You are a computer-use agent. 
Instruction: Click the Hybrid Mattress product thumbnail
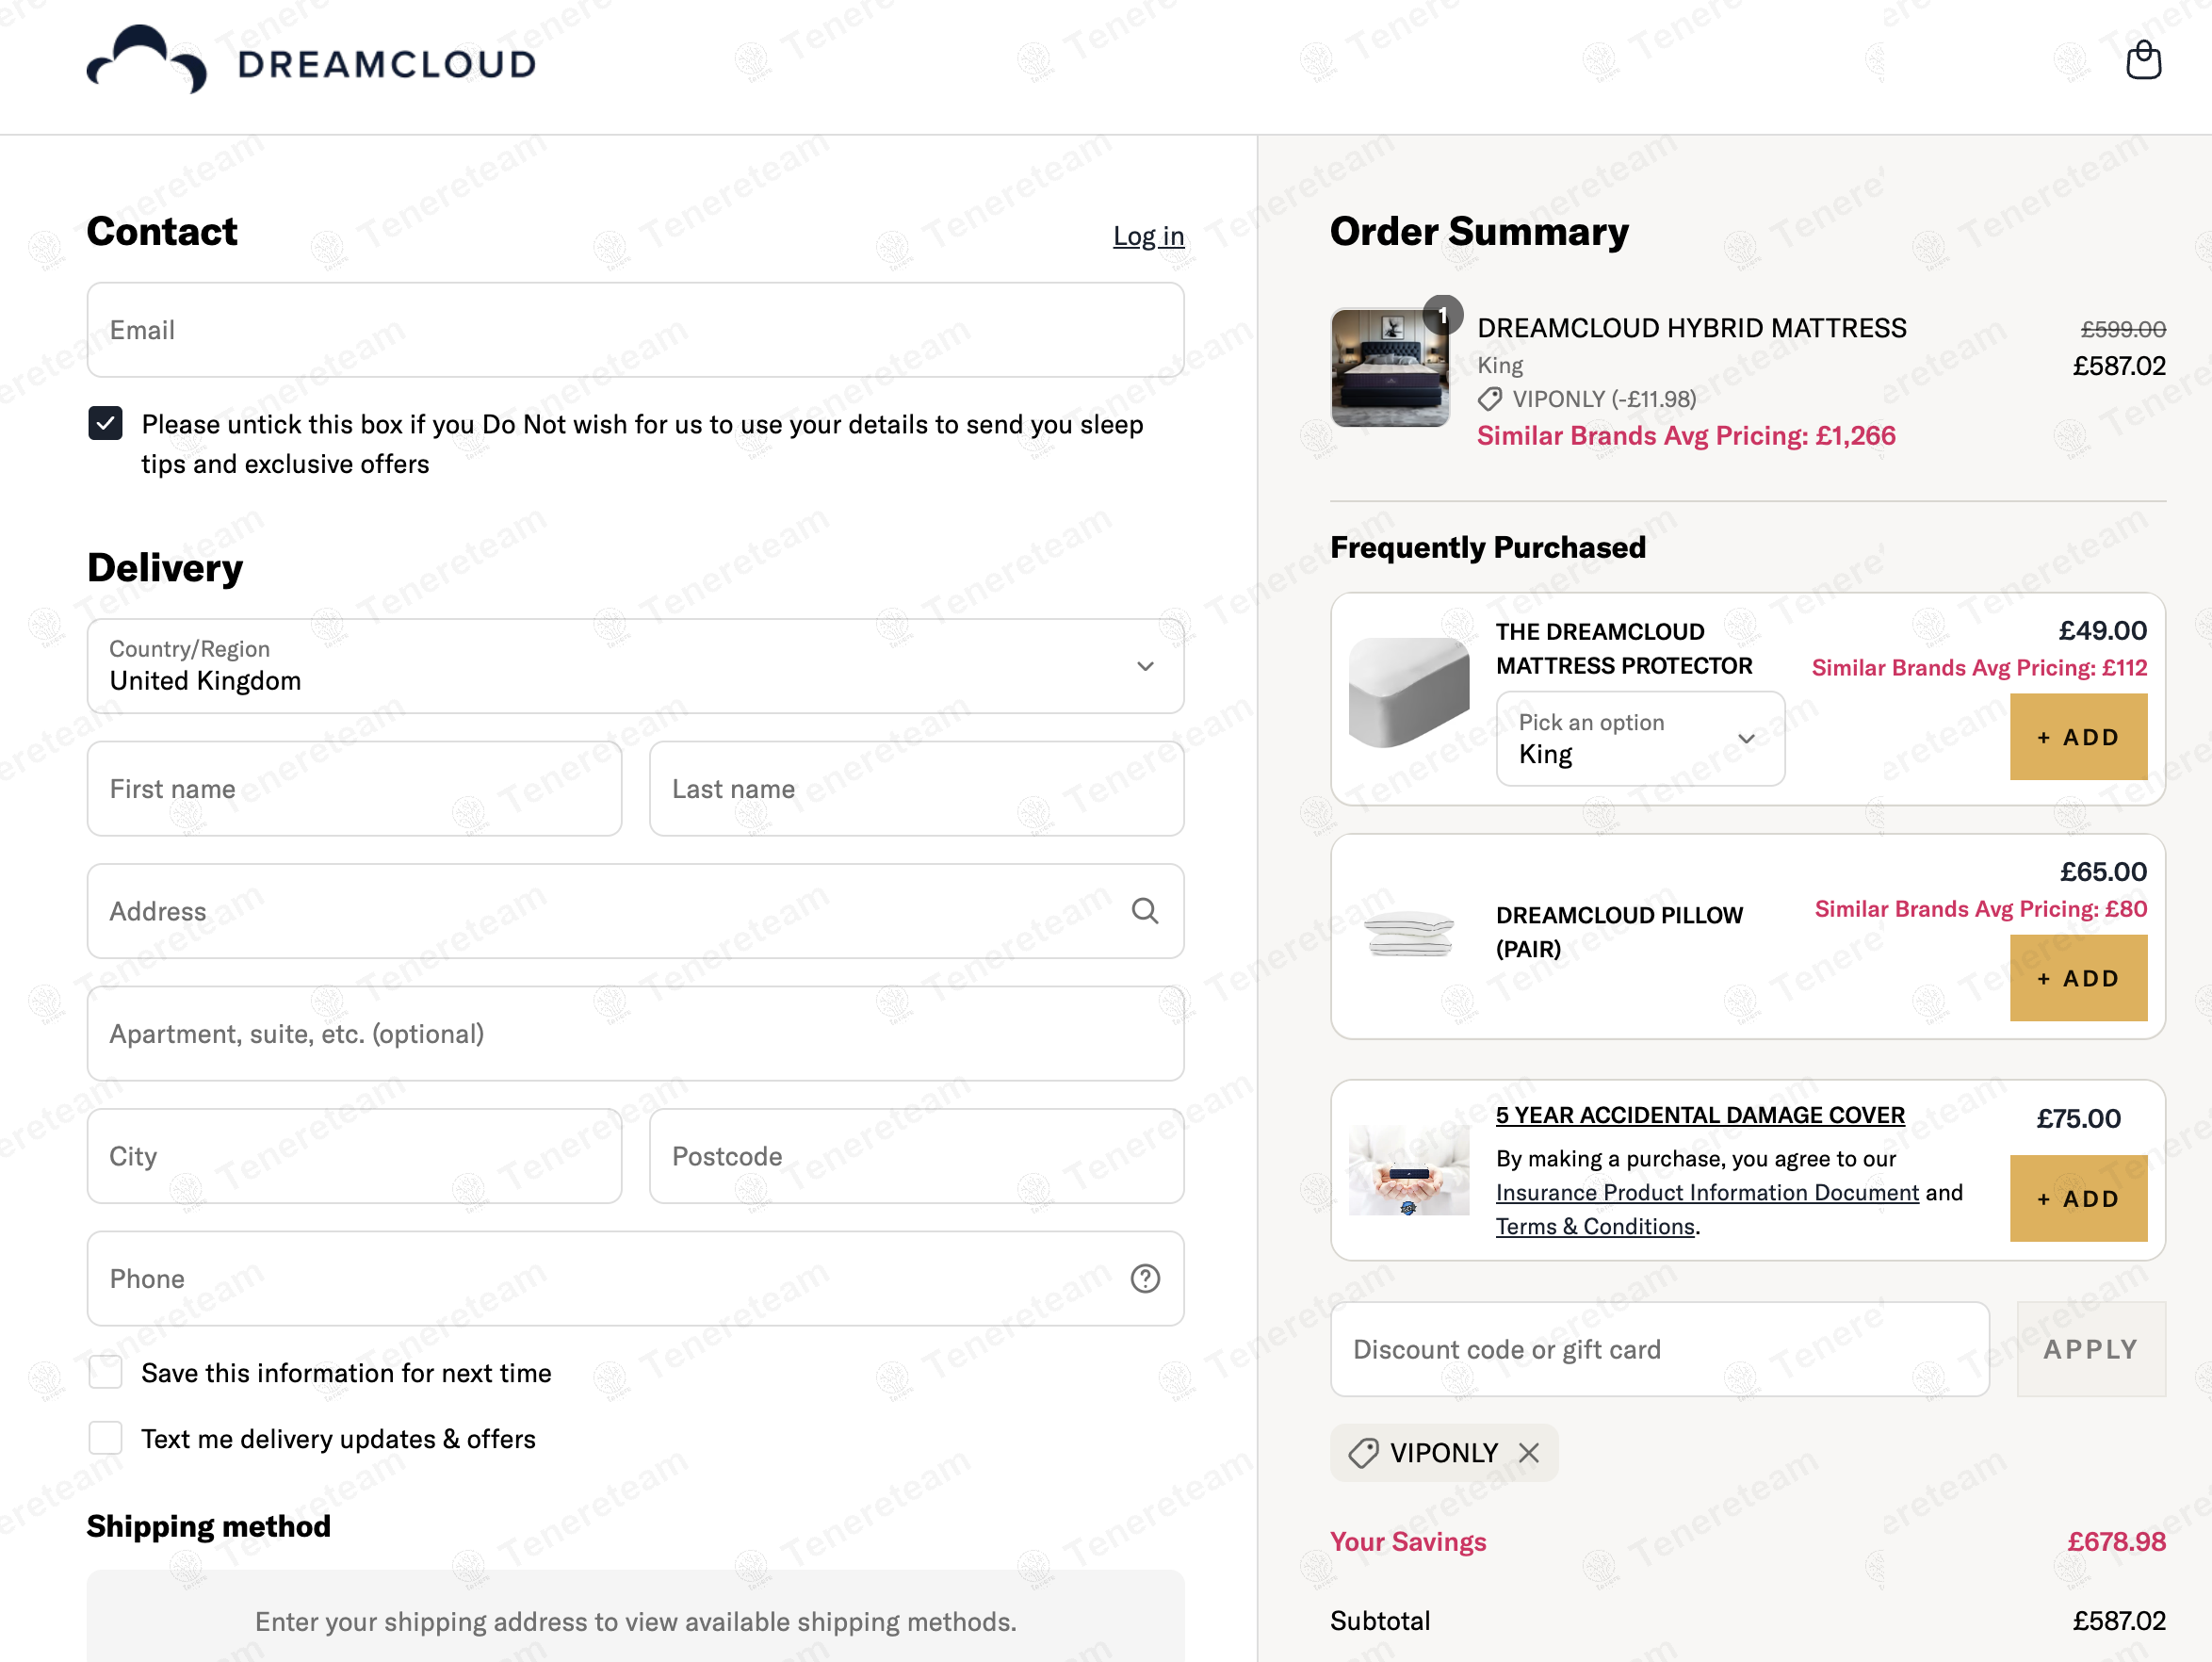(1390, 368)
